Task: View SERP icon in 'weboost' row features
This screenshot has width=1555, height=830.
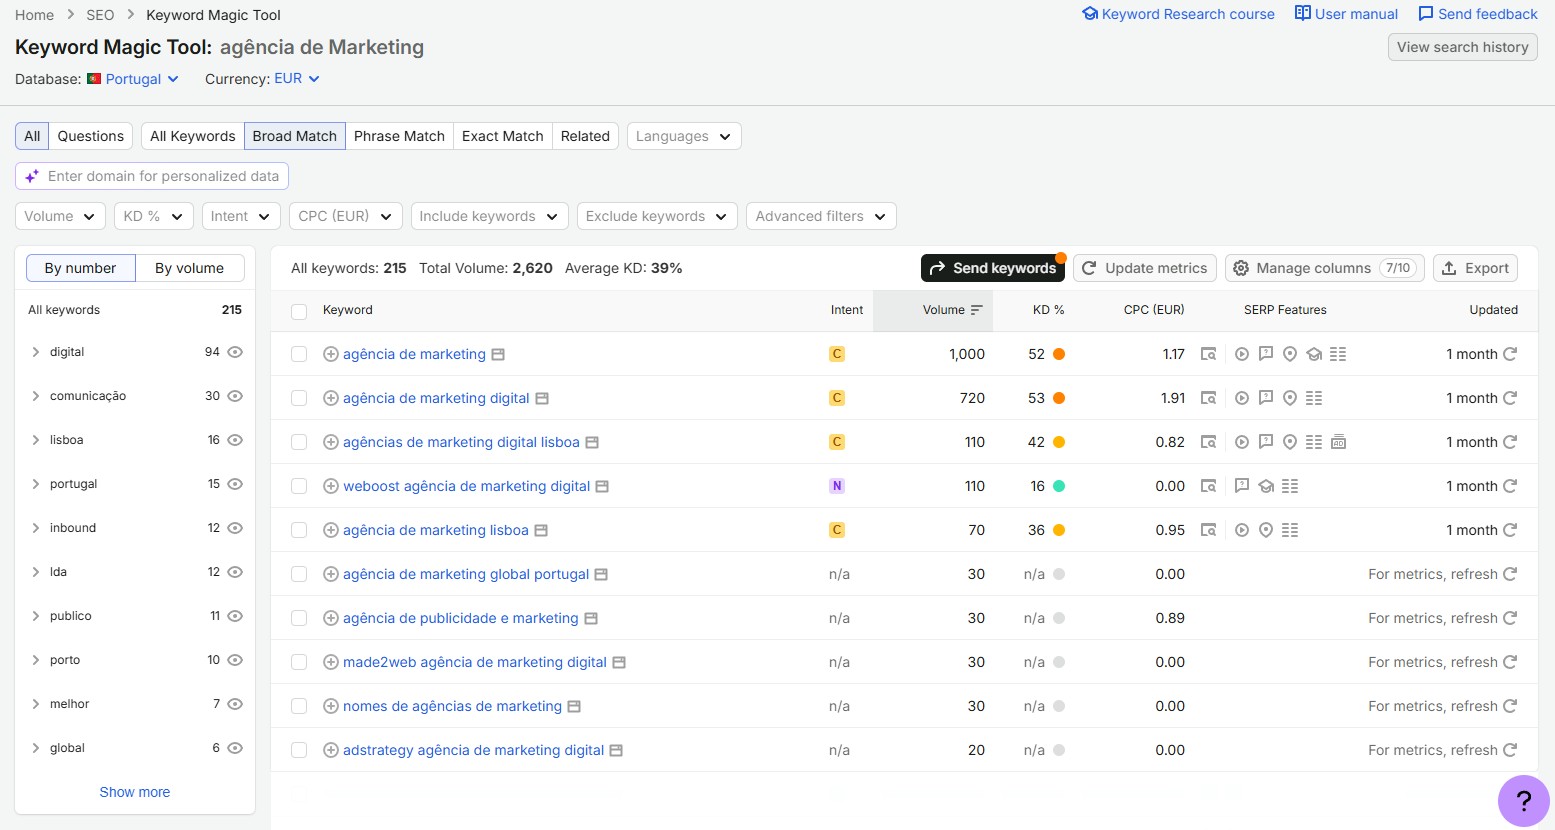Action: (x=1209, y=486)
